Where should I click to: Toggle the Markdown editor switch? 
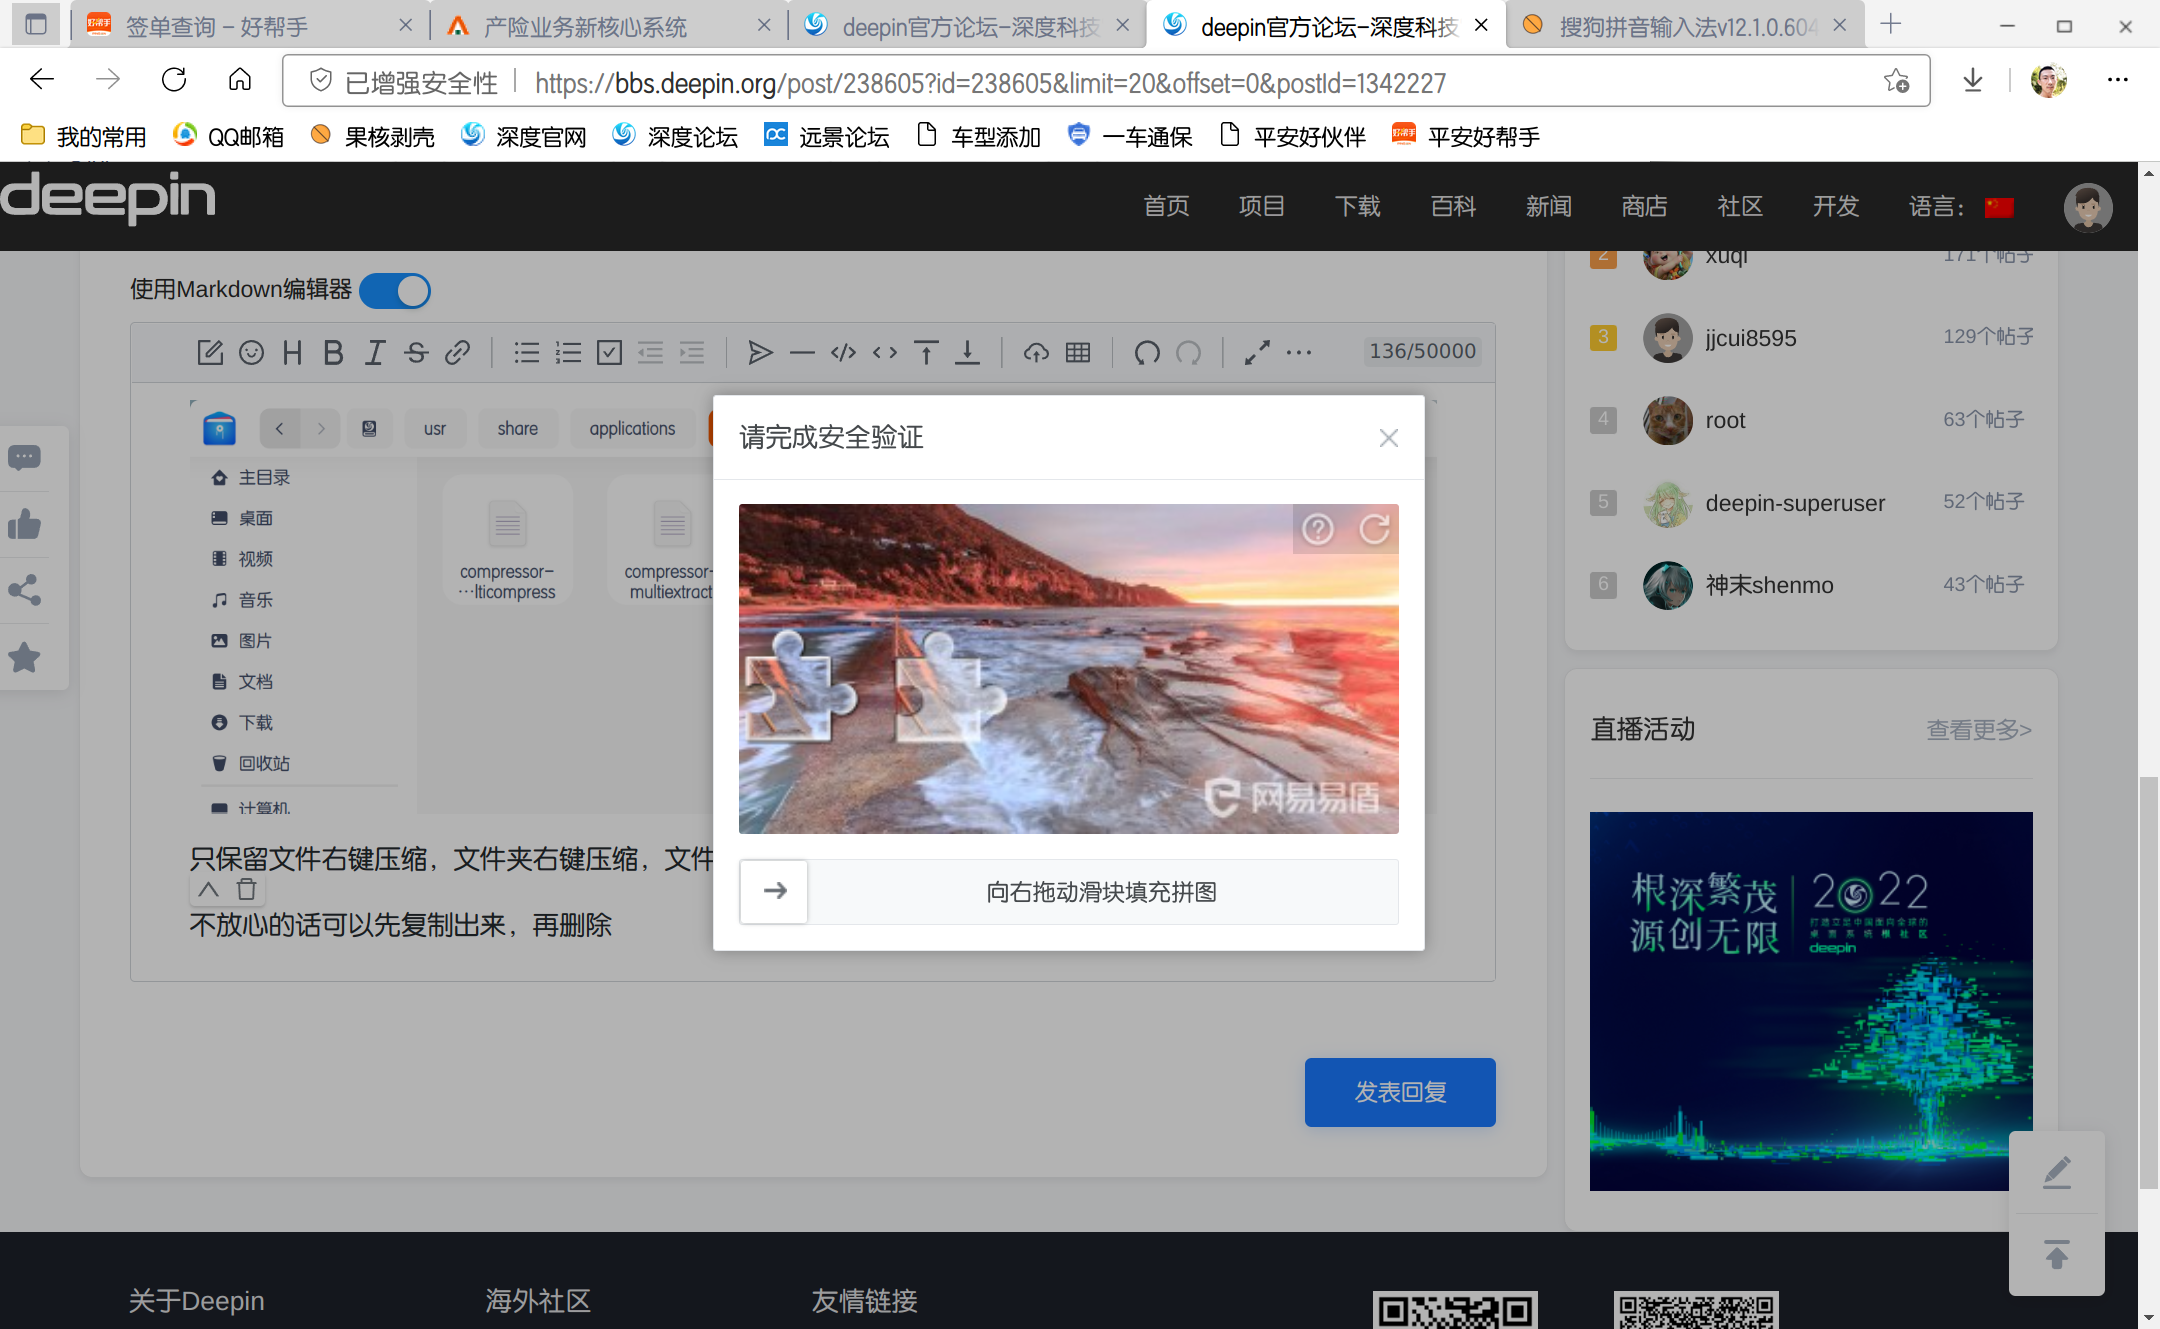click(x=396, y=291)
